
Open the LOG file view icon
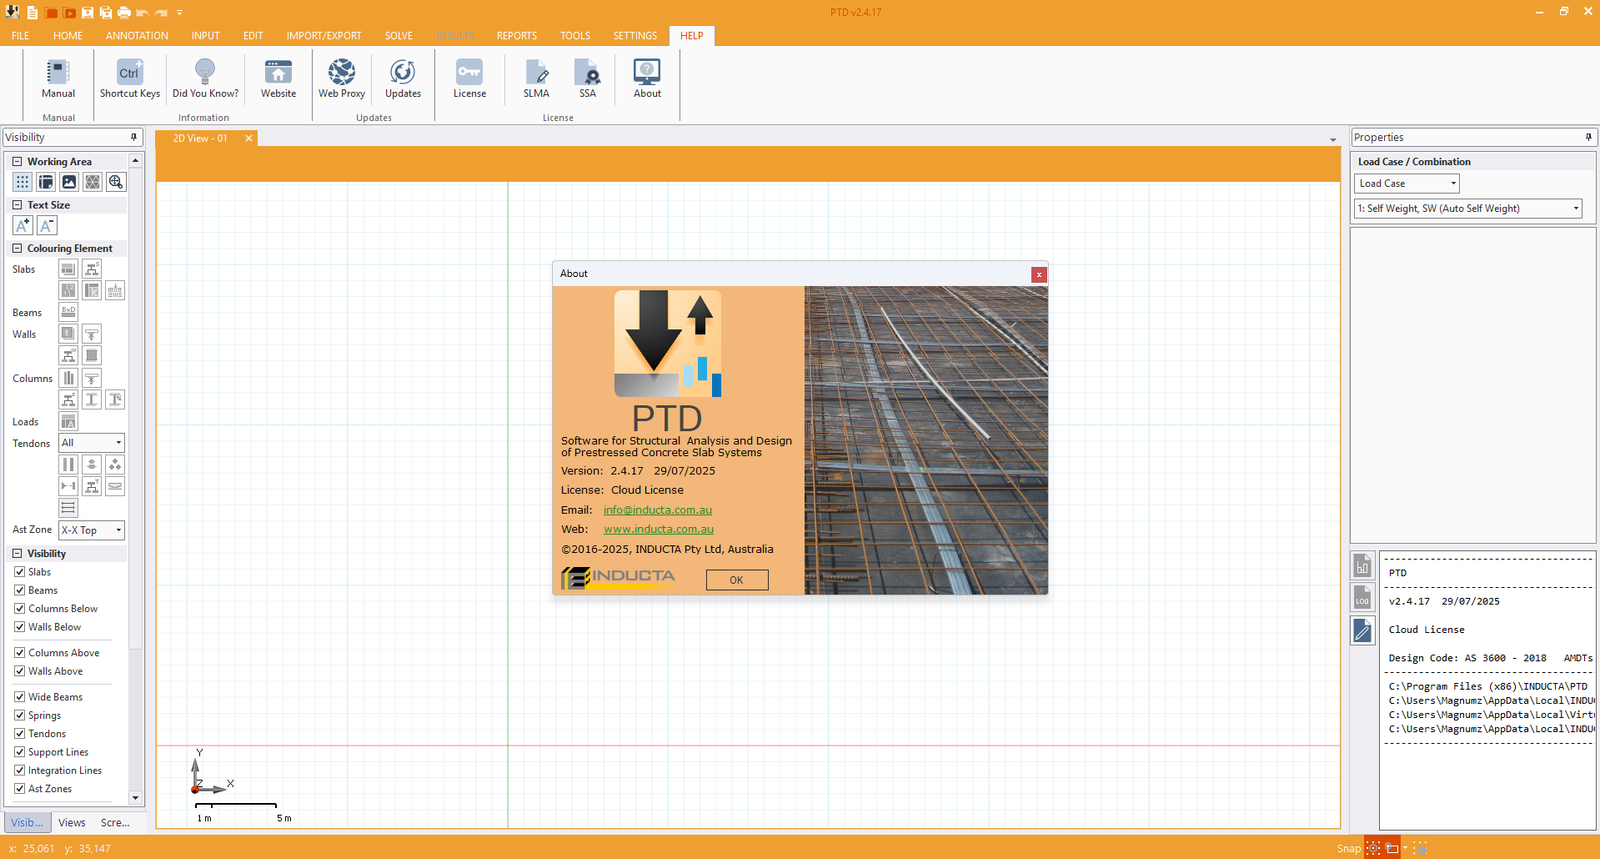pos(1362,598)
